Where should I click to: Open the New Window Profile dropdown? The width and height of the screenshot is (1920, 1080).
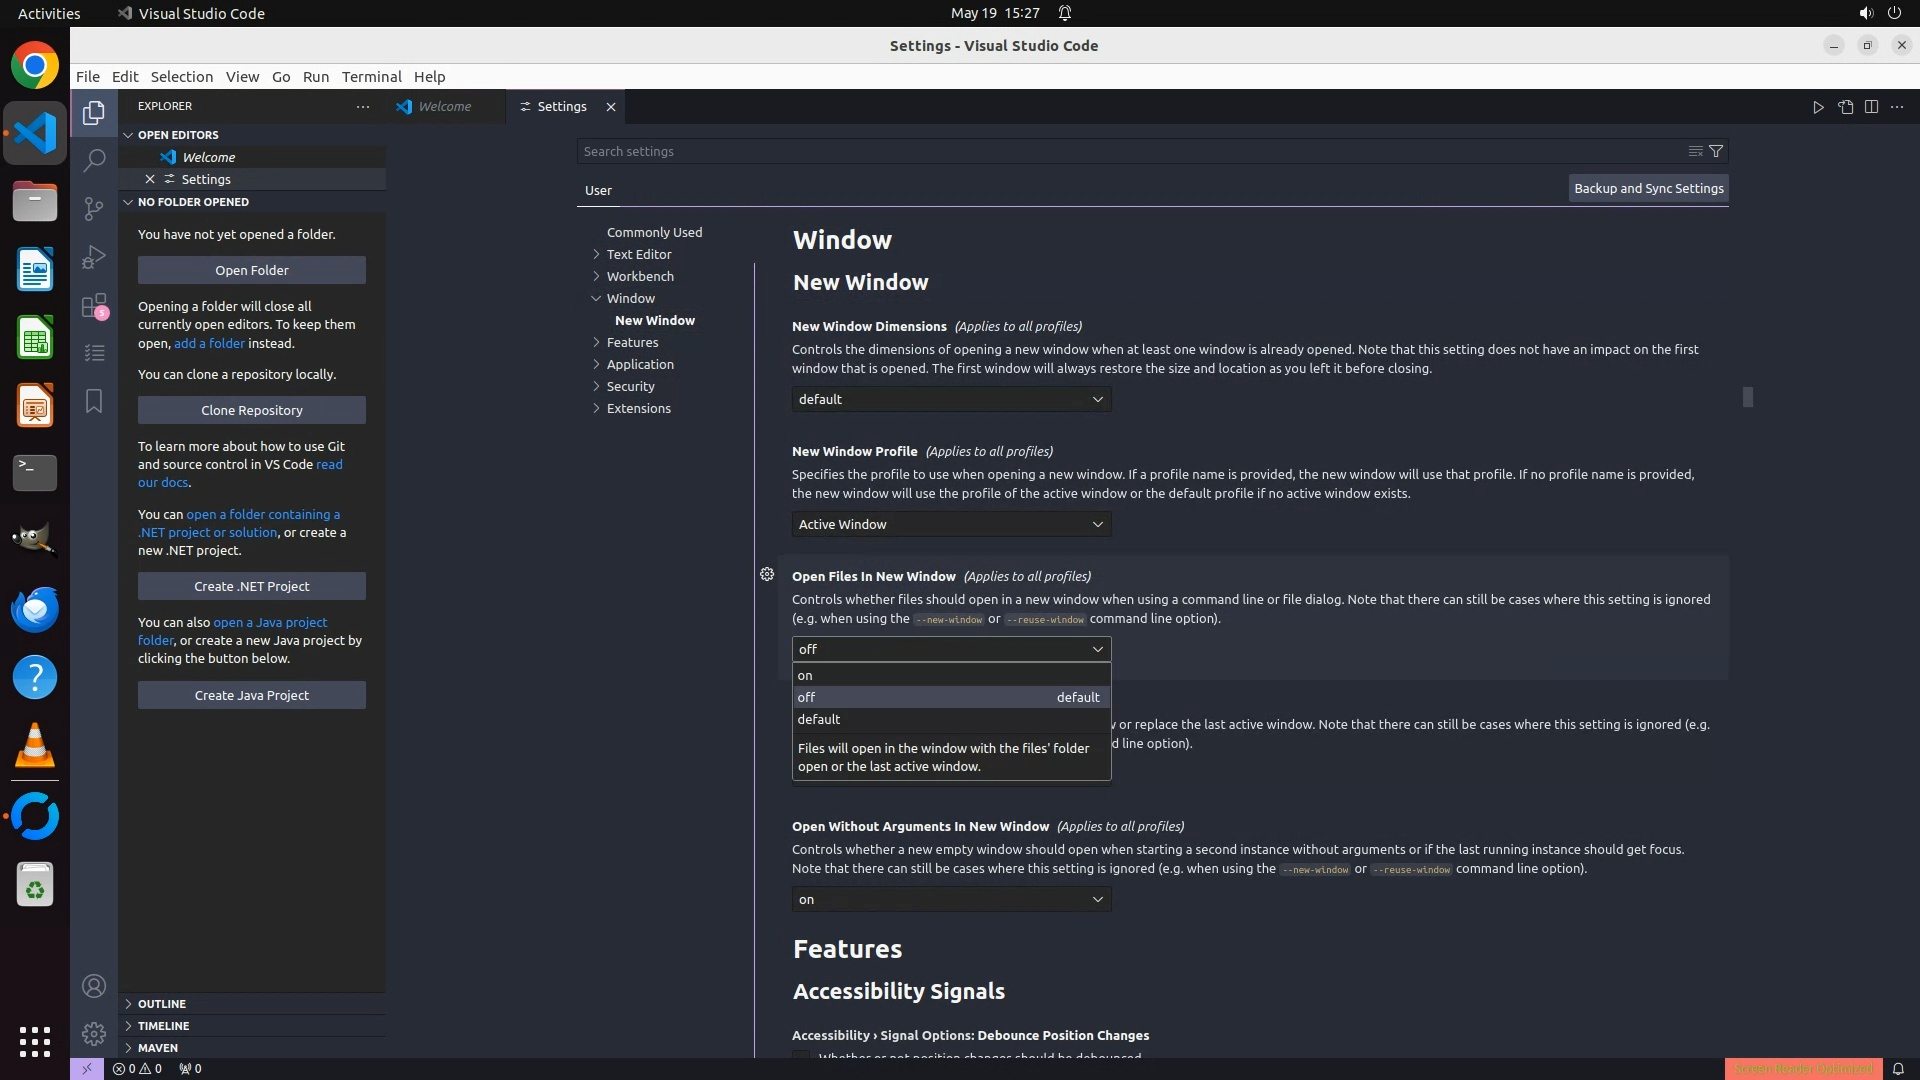[x=951, y=524]
